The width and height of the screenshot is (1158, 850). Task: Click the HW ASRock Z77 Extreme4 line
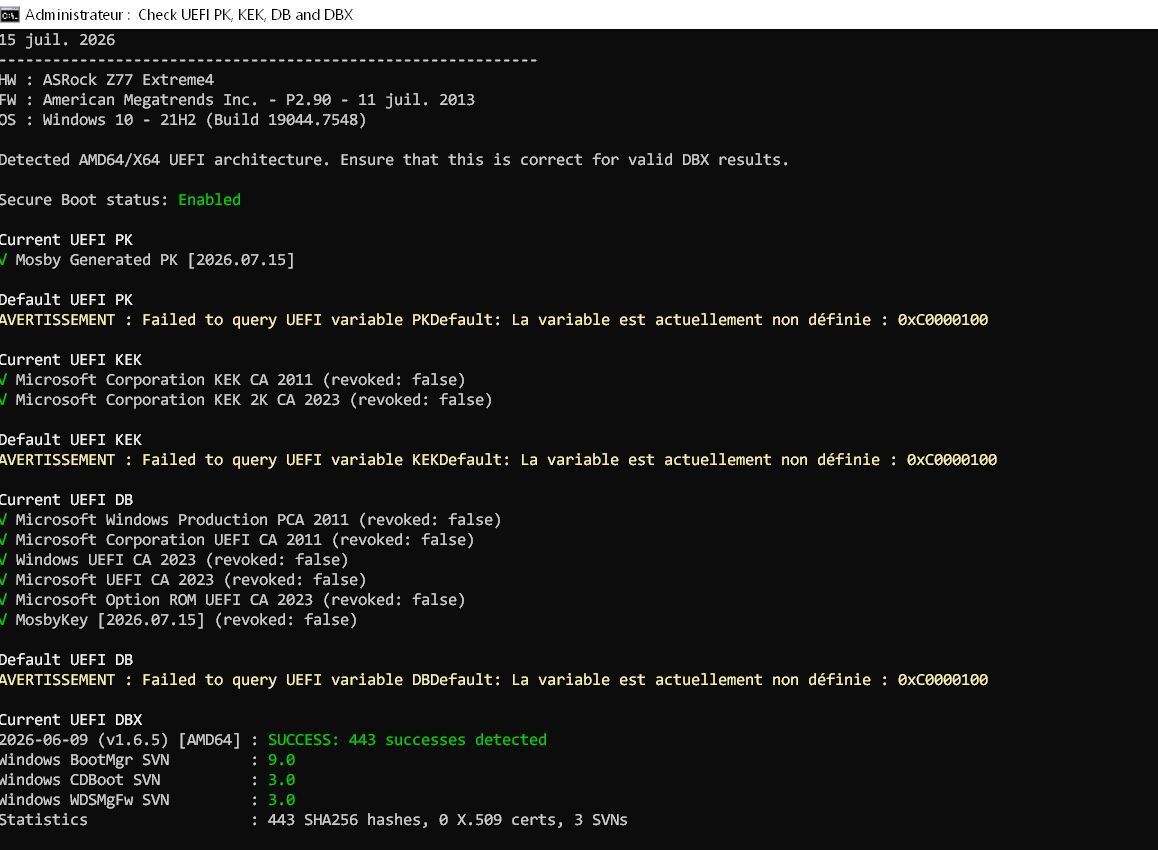(x=107, y=80)
